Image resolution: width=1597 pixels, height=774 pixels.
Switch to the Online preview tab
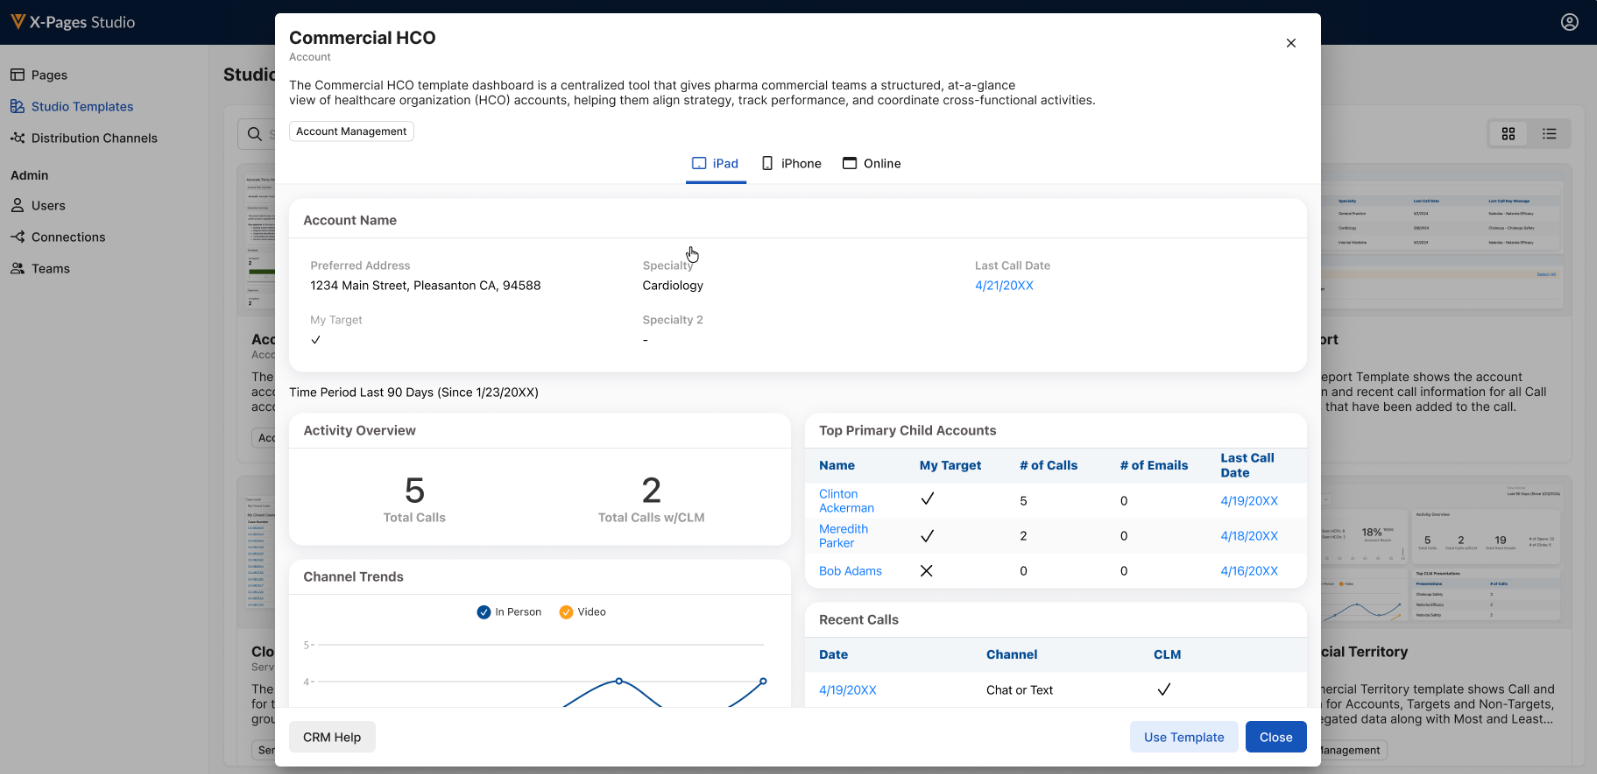pyautogui.click(x=871, y=164)
